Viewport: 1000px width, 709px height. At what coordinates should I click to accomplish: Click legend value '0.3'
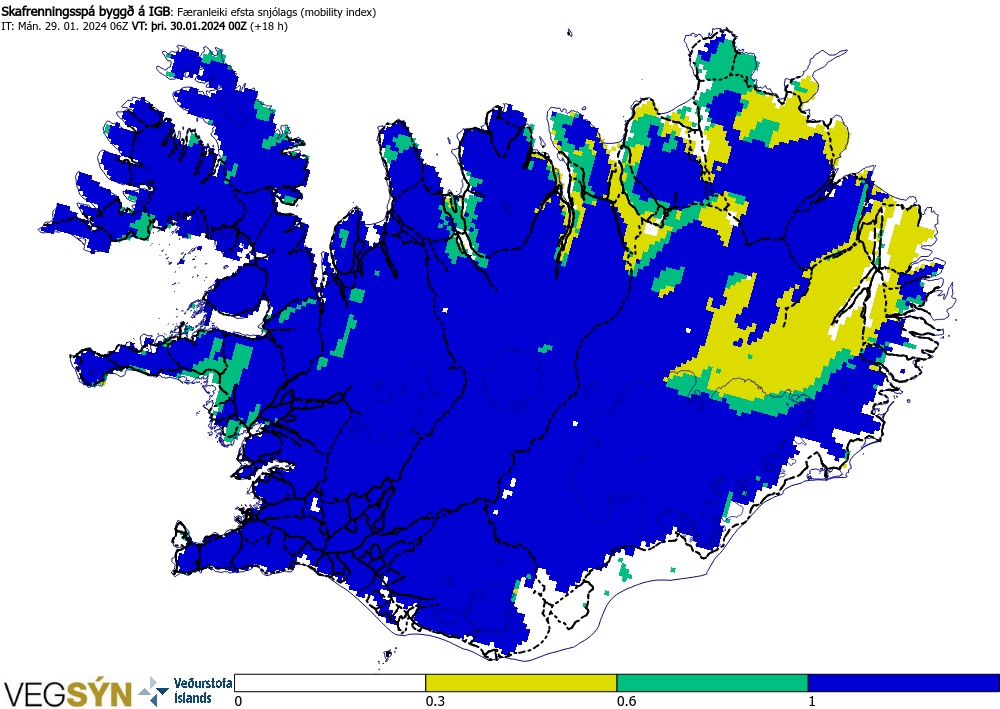(x=435, y=701)
